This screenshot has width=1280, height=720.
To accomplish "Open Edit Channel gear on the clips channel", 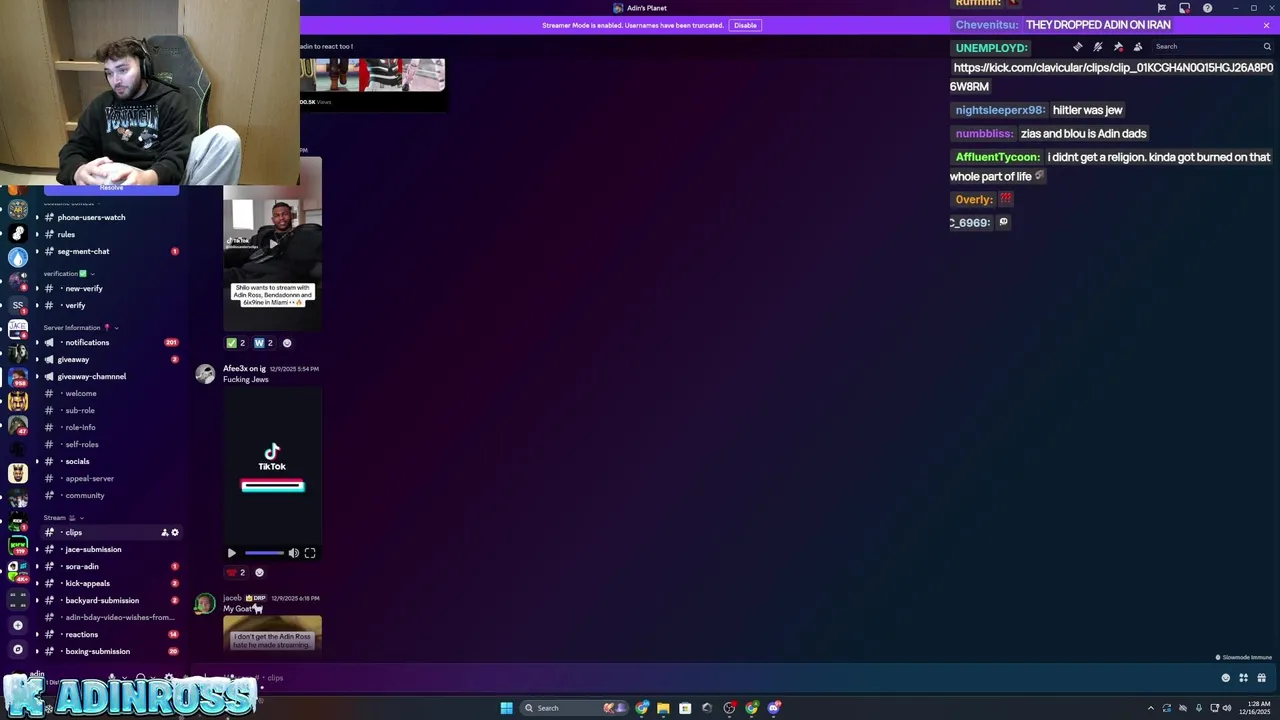I will [175, 533].
